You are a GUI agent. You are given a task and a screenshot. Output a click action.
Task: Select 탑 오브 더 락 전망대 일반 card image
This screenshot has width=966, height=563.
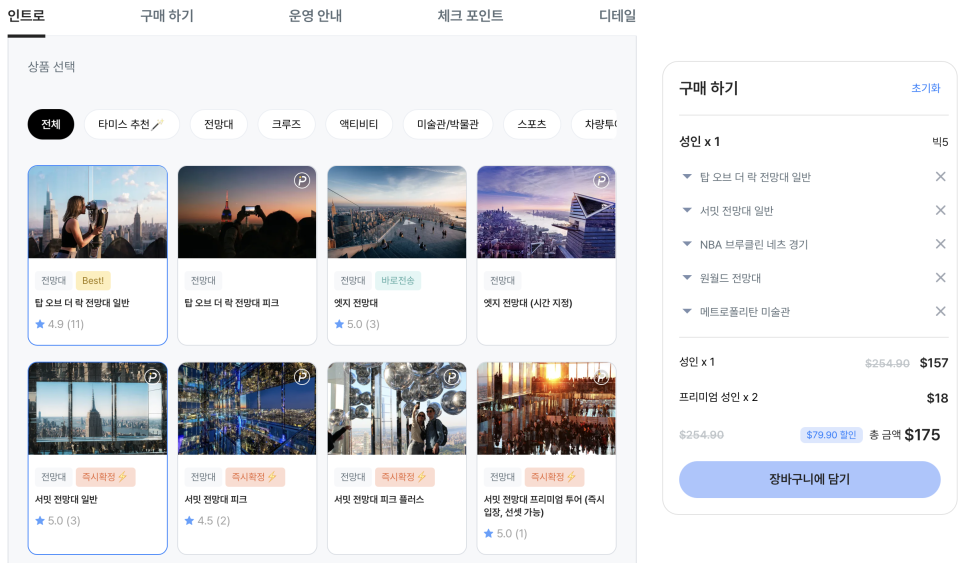[97, 212]
